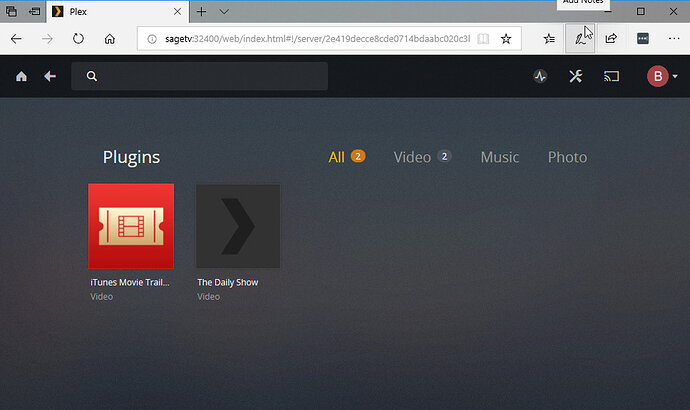Image resolution: width=690 pixels, height=410 pixels.
Task: Switch to the Photo plugins tab
Action: tap(567, 157)
